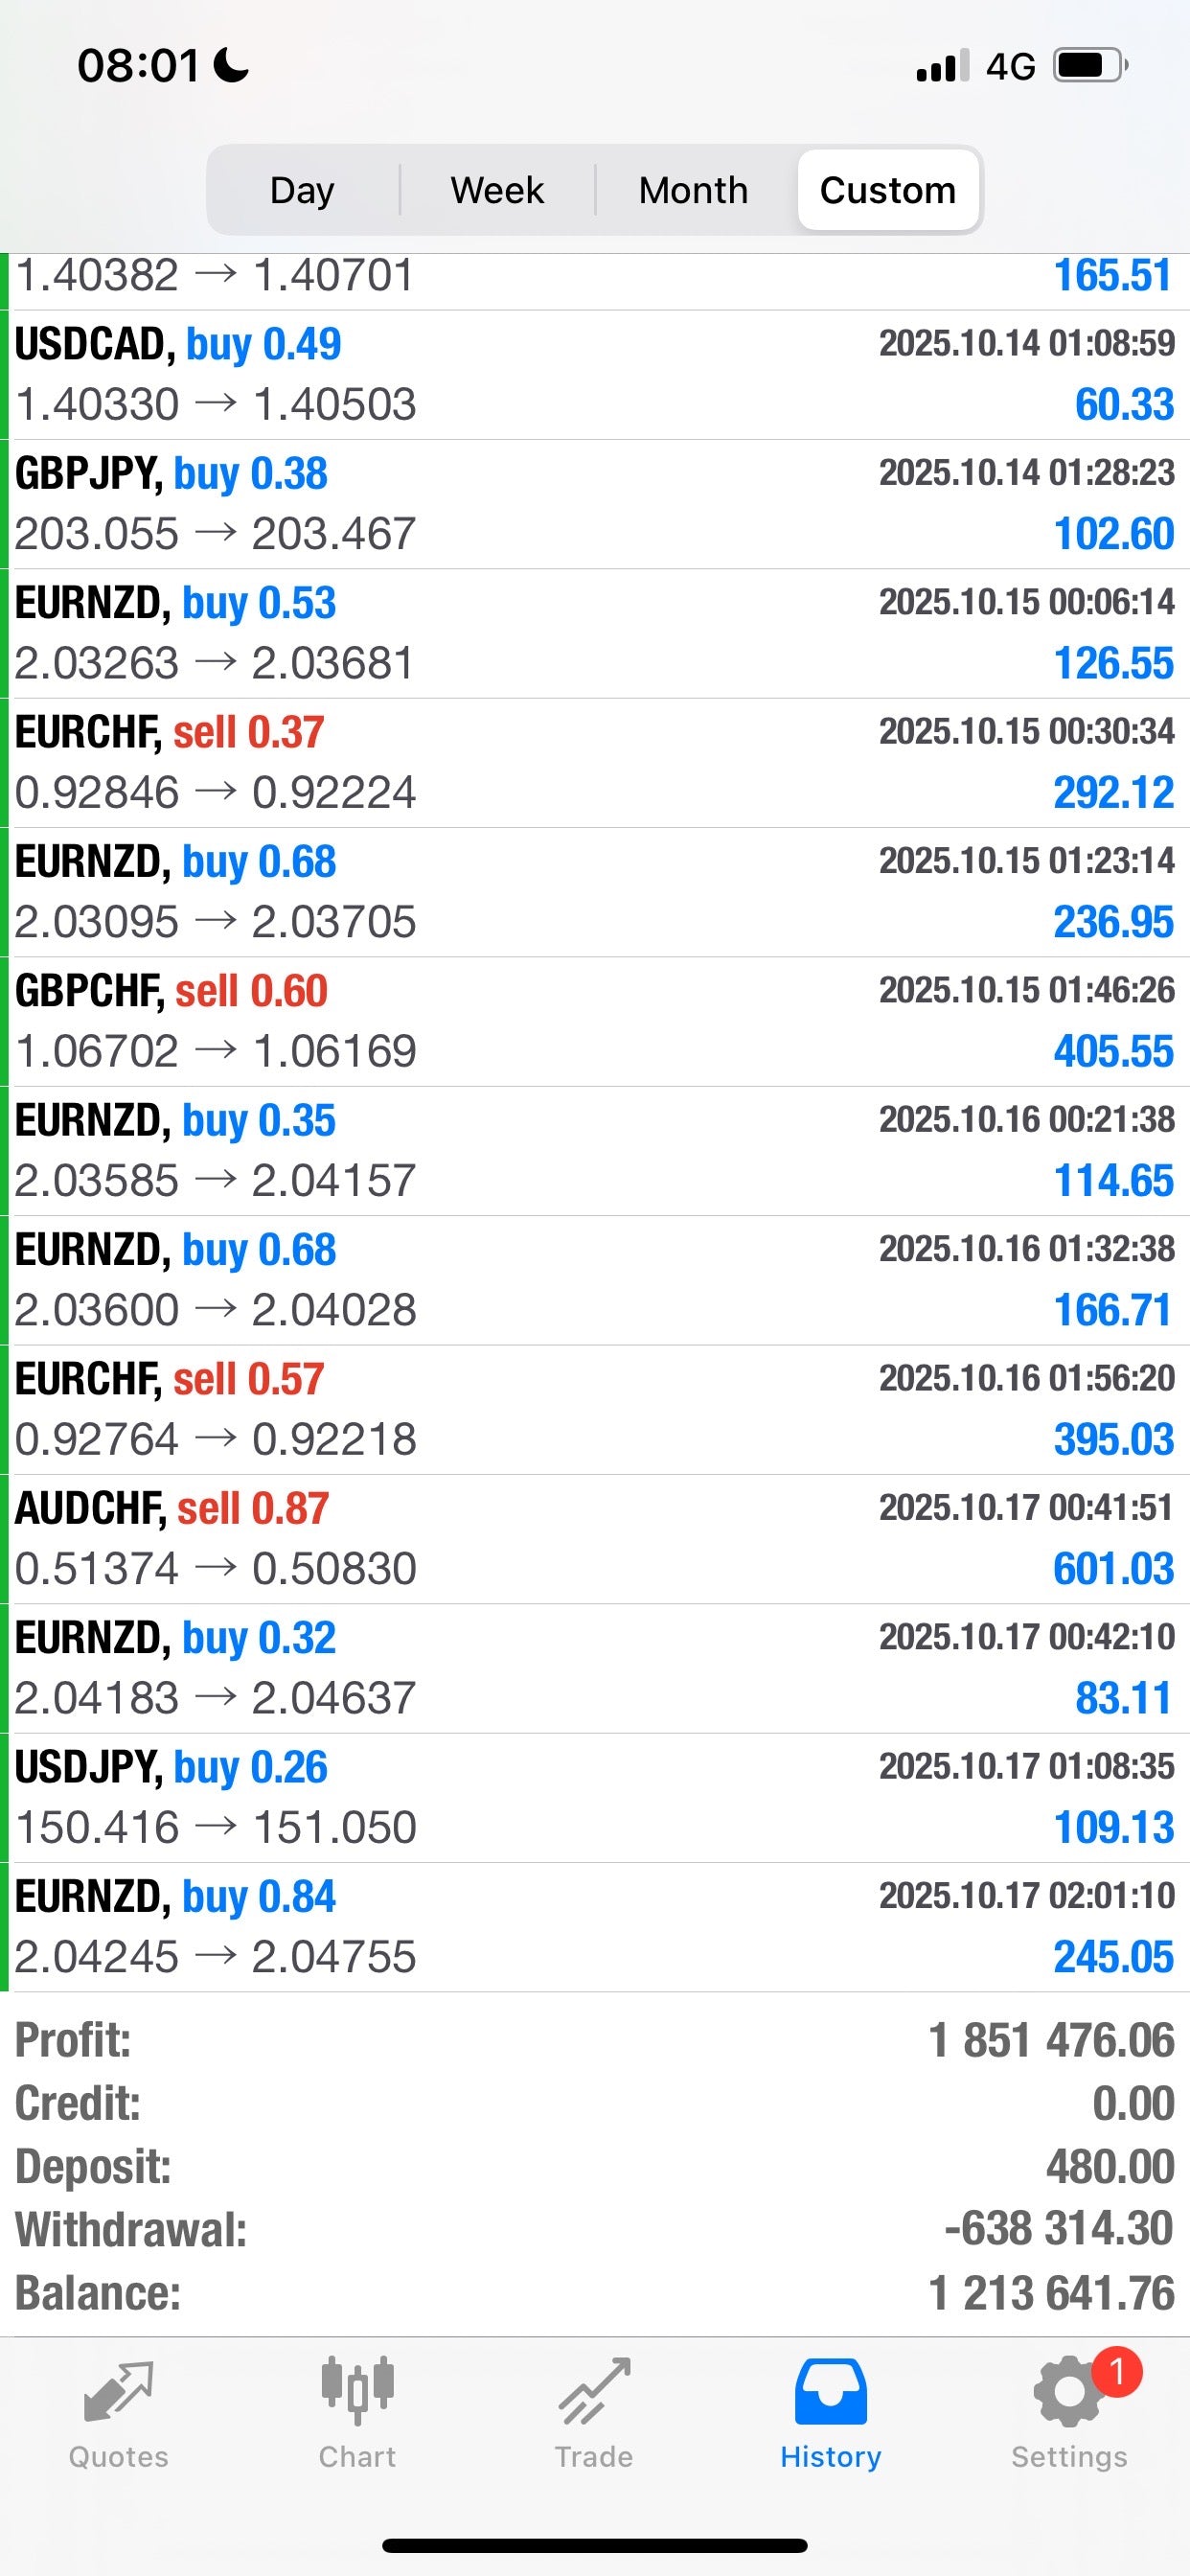The image size is (1190, 2576).
Task: Tap the battery indicator in status bar
Action: point(1090,66)
